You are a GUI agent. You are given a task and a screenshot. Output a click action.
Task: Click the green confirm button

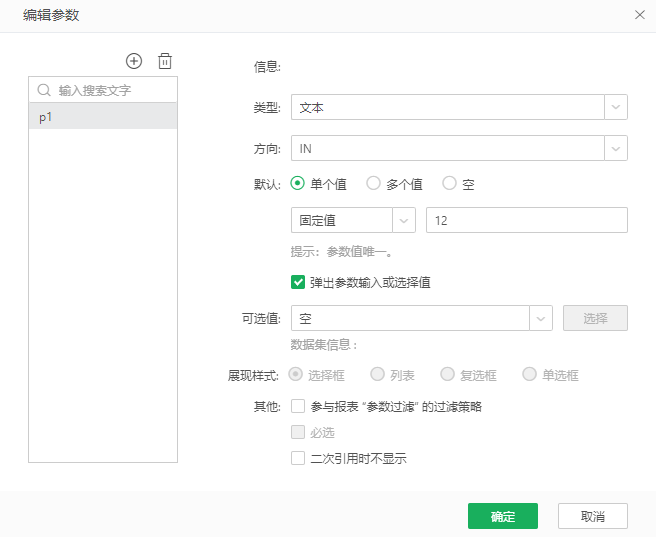point(502,516)
